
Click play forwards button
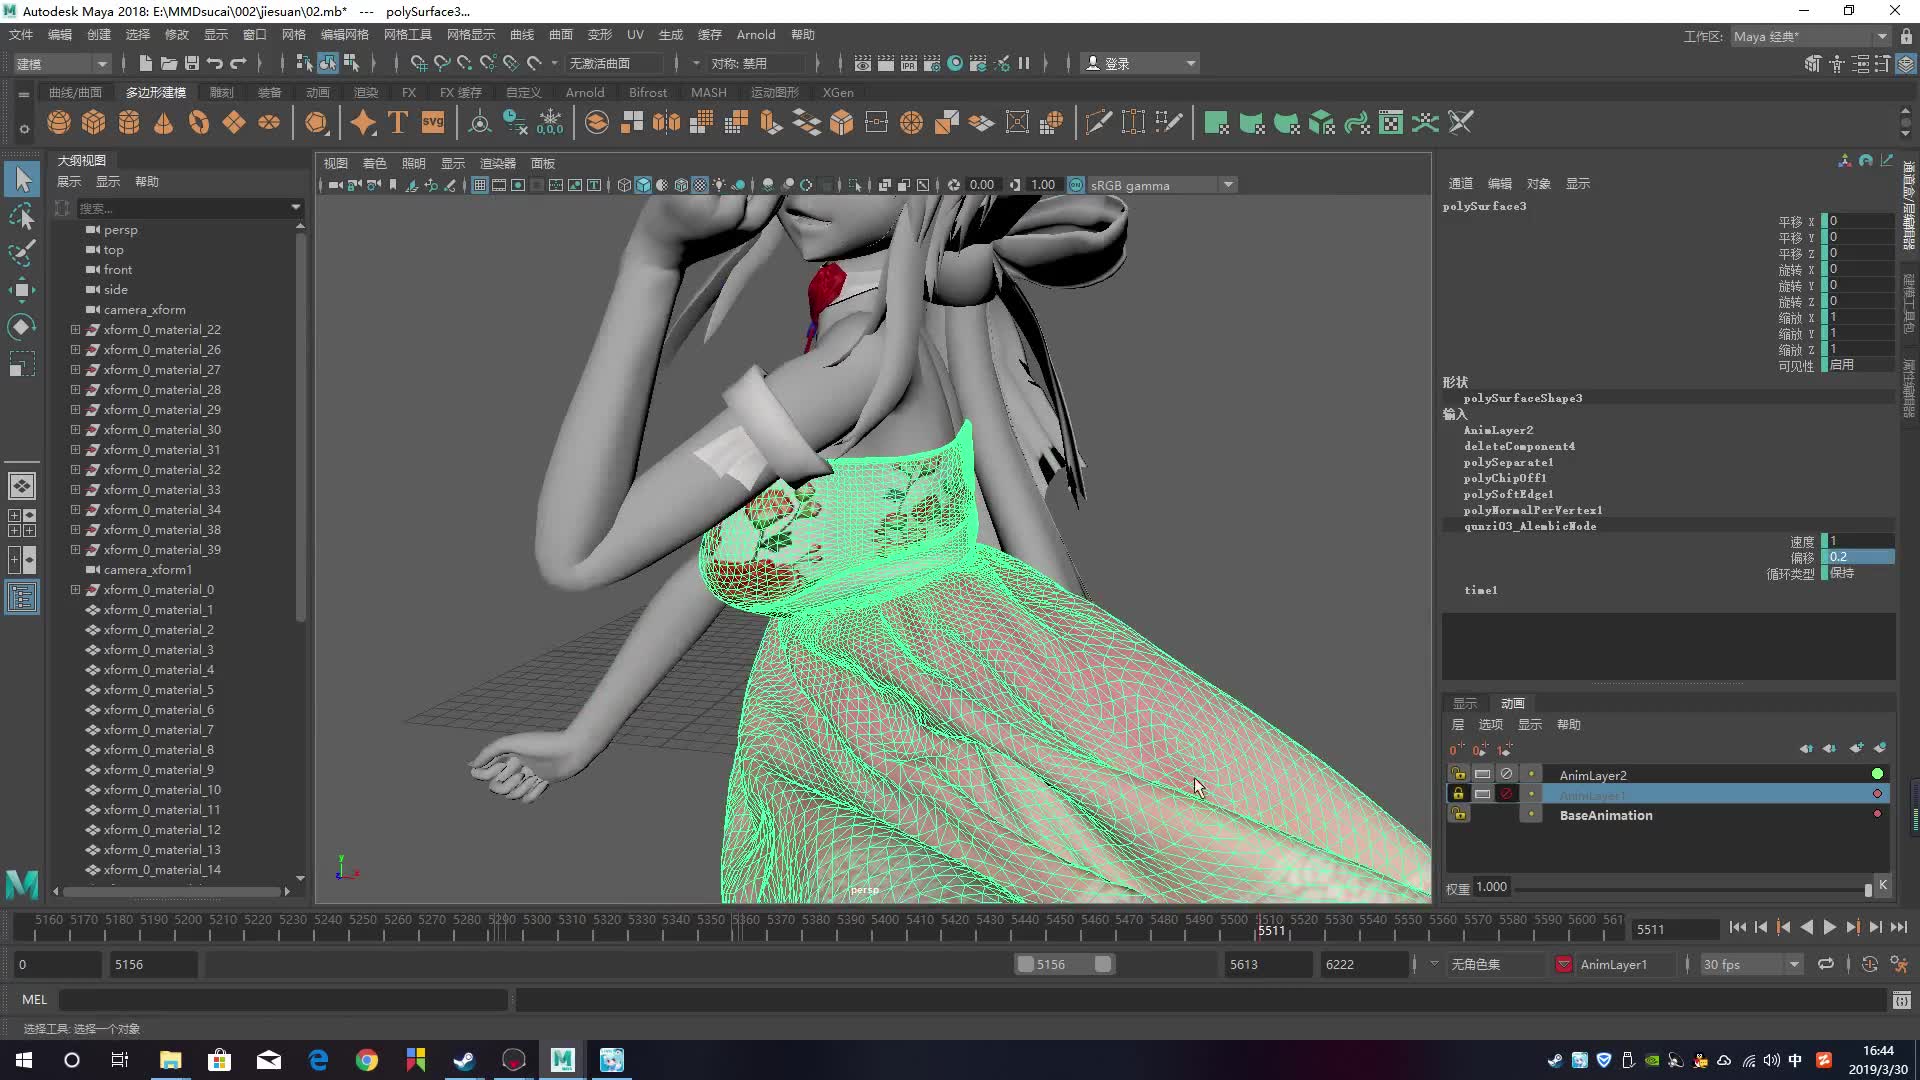(x=1829, y=928)
